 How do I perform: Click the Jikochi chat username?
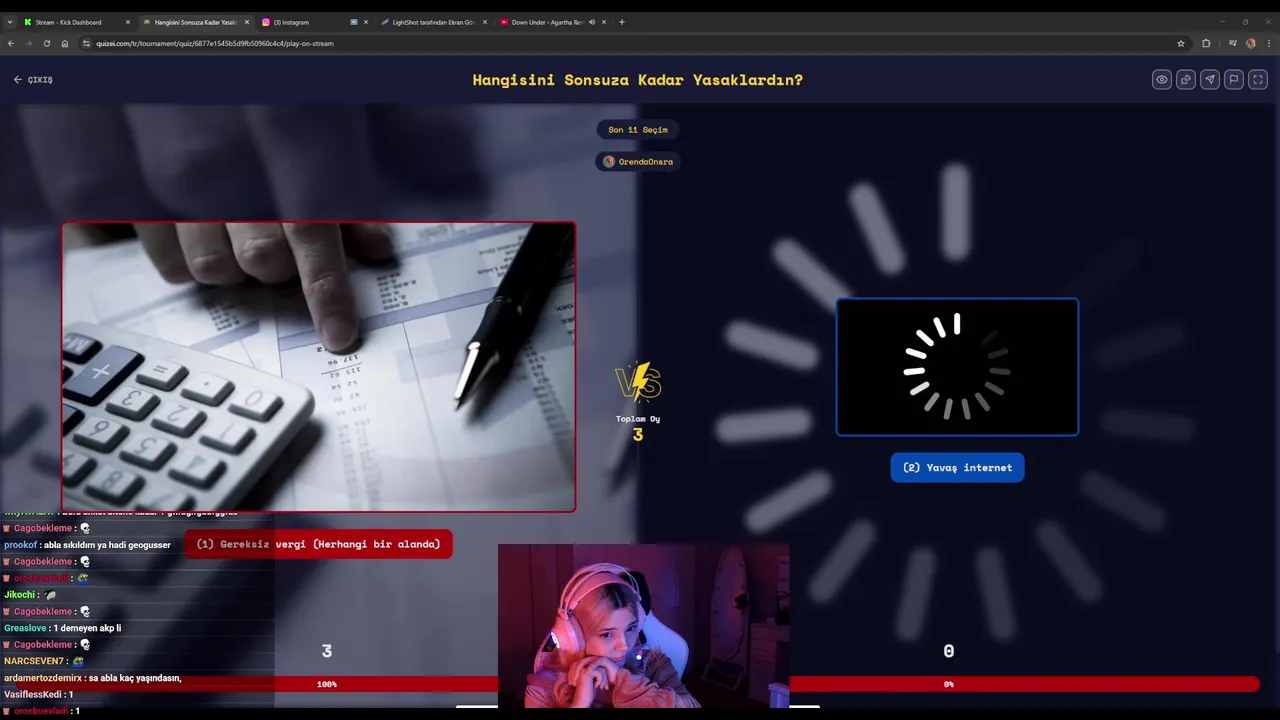point(20,595)
